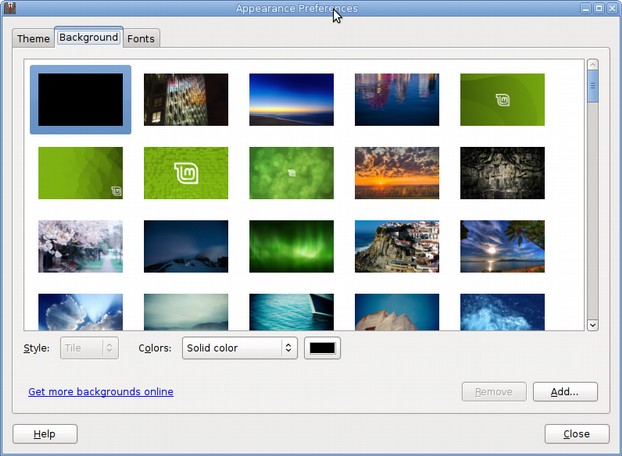The width and height of the screenshot is (622, 456).
Task: Click the Remove button
Action: click(x=494, y=392)
